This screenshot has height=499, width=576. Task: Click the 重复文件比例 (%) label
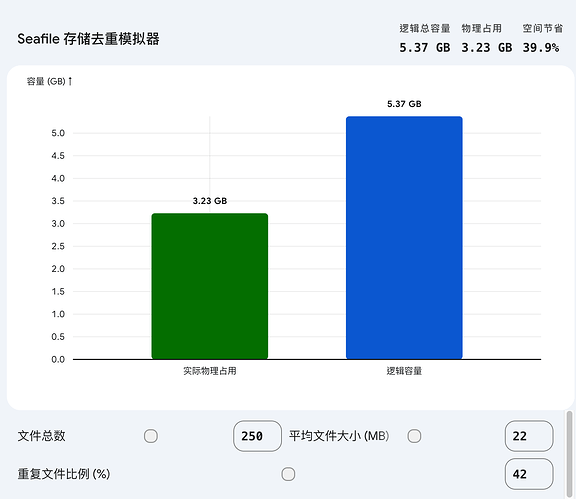pyautogui.click(x=64, y=474)
